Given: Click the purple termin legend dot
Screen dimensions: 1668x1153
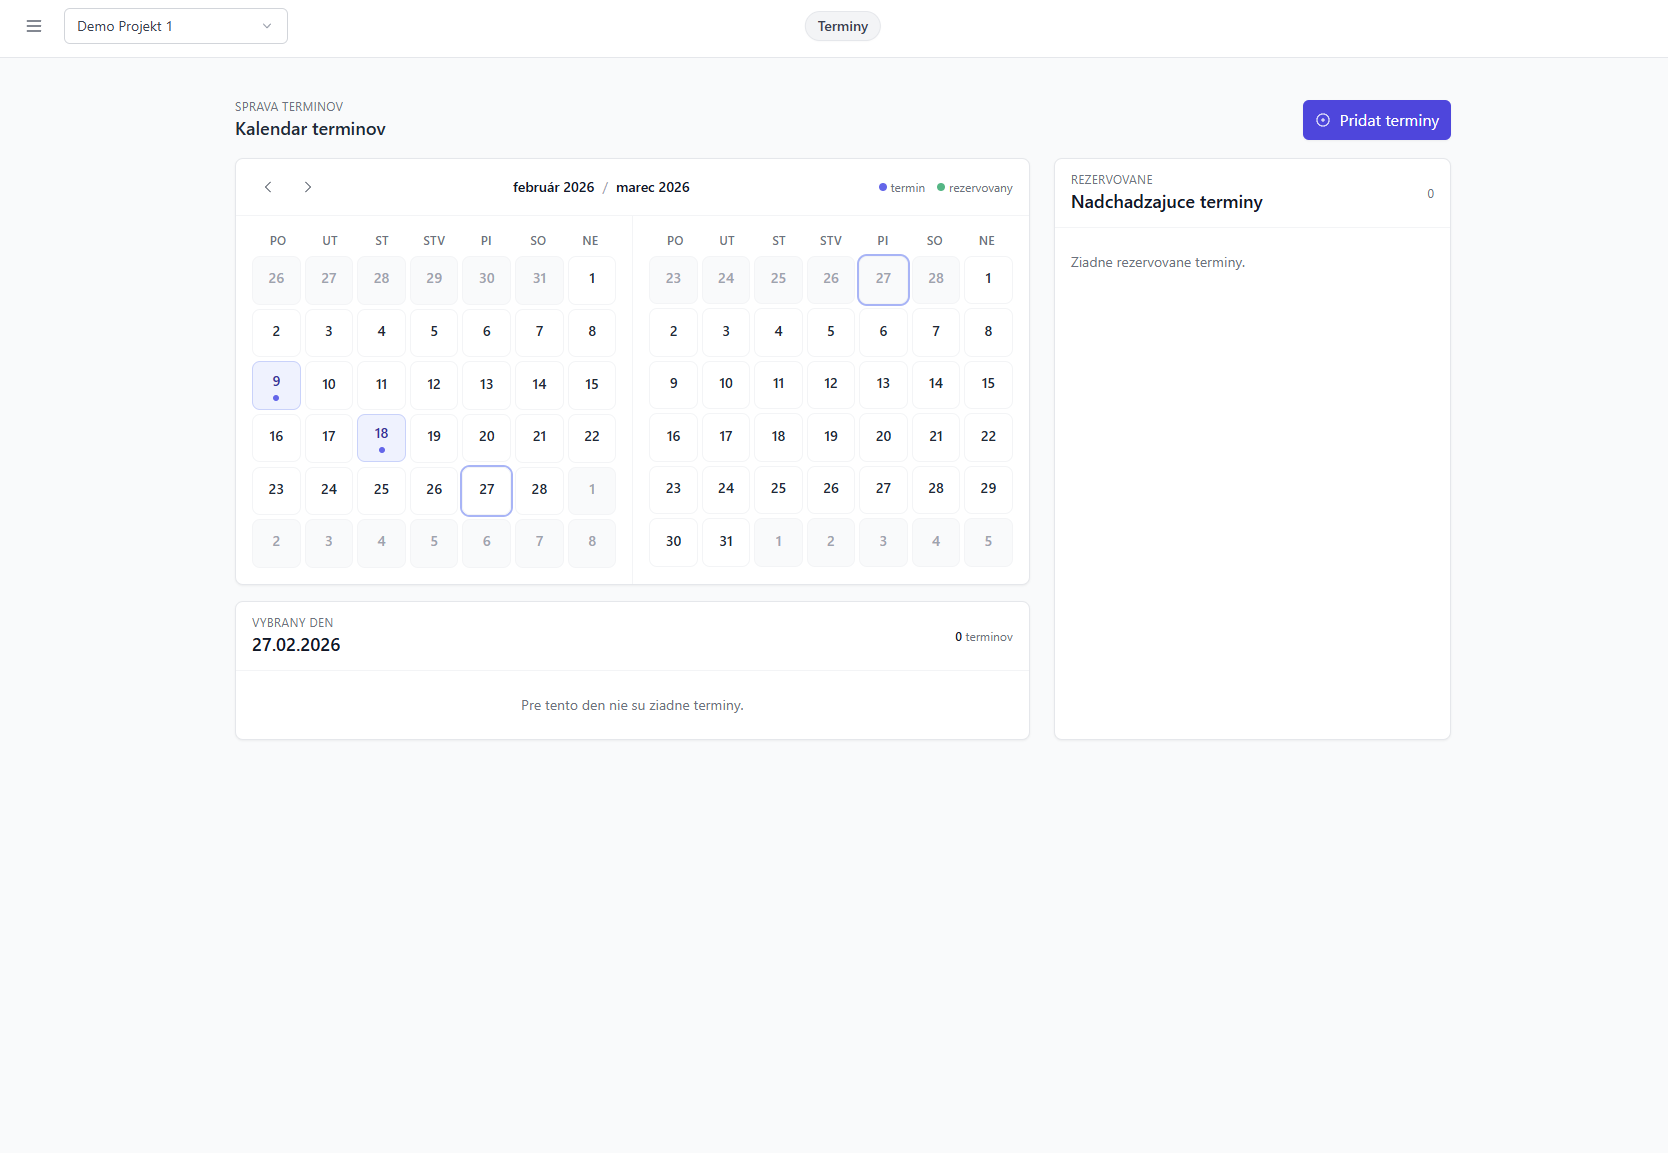Looking at the screenshot, I should 883,187.
